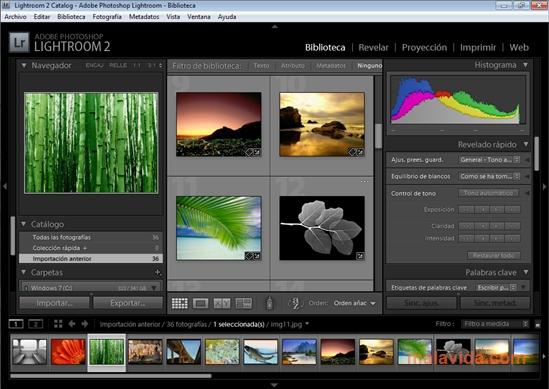
Task: Toggle the a-z sort direction icon
Action: (x=295, y=303)
